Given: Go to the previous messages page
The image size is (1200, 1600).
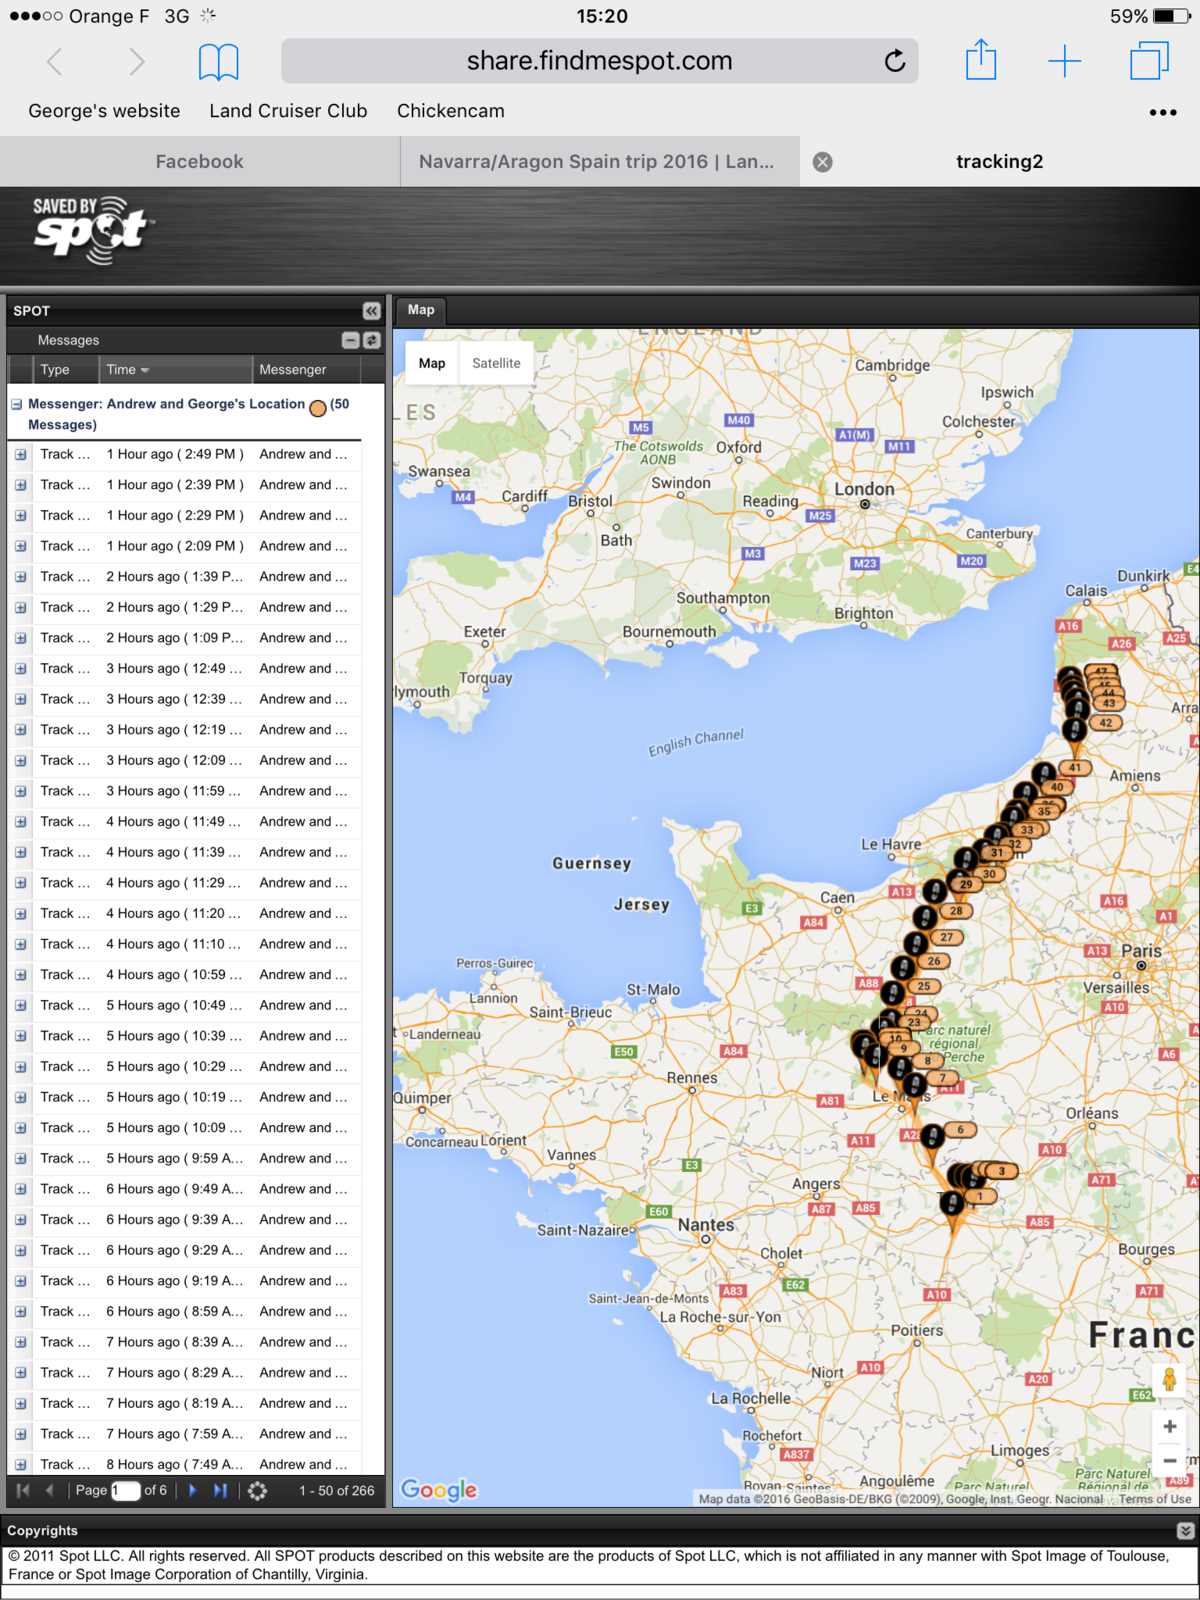Looking at the screenshot, I should pos(50,1490).
